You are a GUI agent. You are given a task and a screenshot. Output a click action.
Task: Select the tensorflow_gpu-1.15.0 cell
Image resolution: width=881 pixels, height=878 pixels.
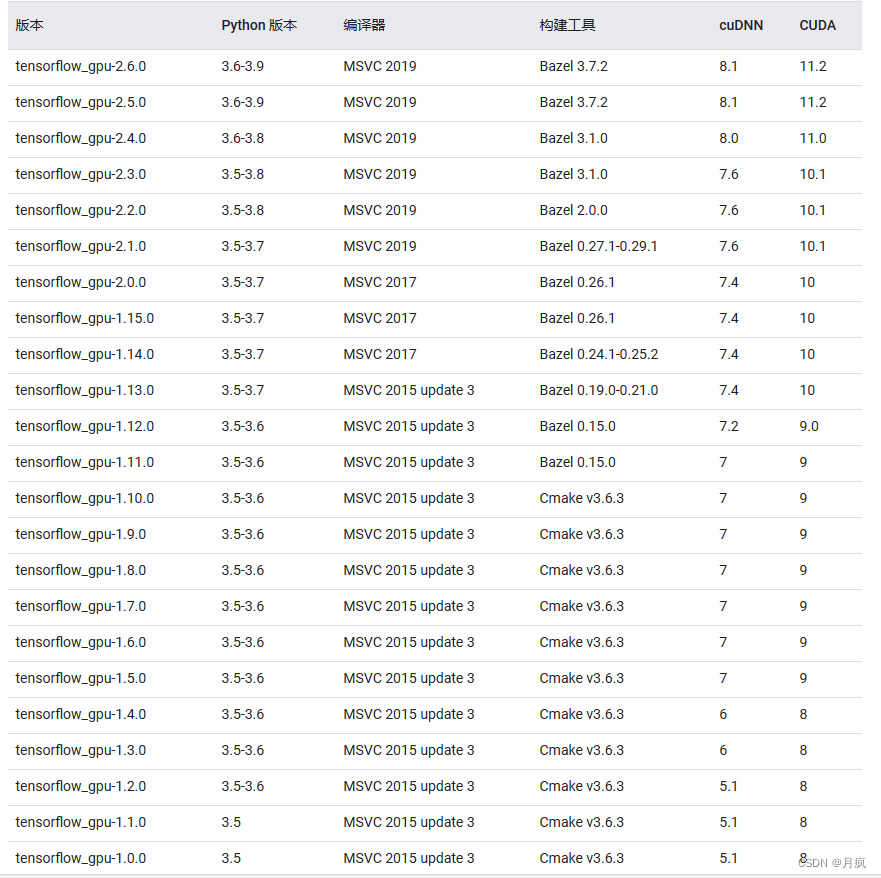click(x=84, y=318)
